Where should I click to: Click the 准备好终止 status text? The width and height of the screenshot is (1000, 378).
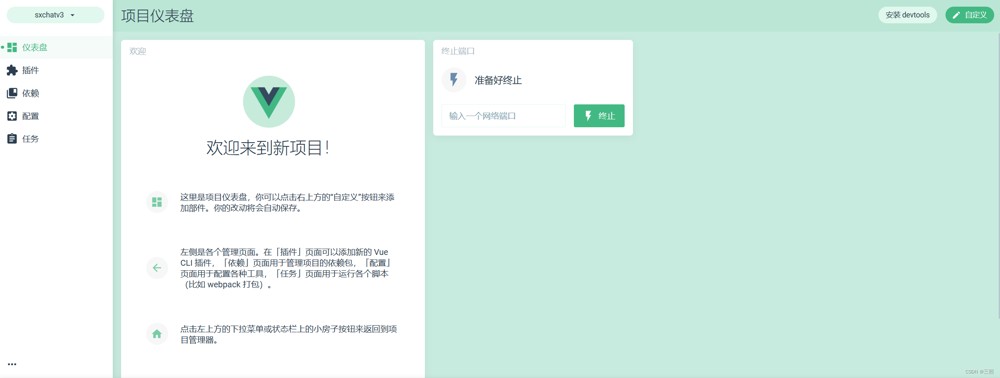(x=498, y=80)
